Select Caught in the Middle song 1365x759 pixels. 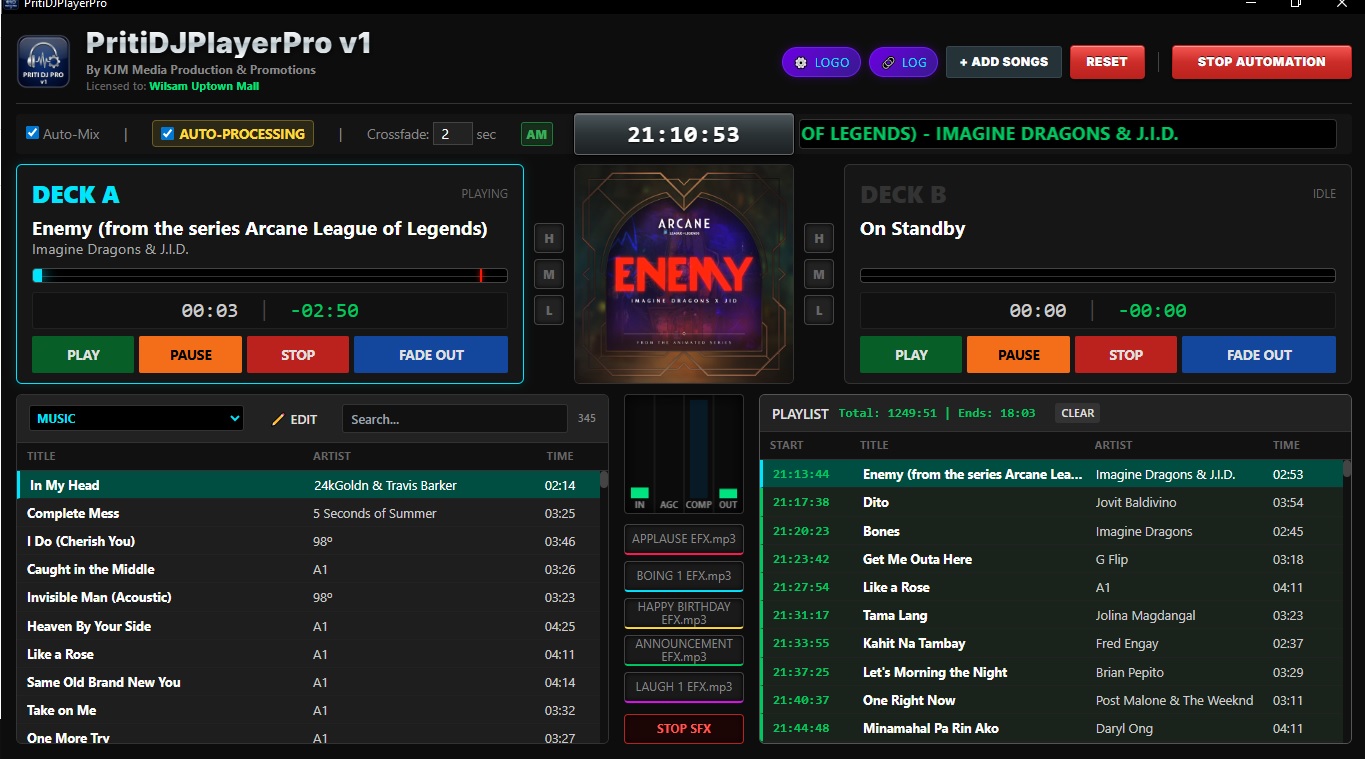[x=308, y=569]
